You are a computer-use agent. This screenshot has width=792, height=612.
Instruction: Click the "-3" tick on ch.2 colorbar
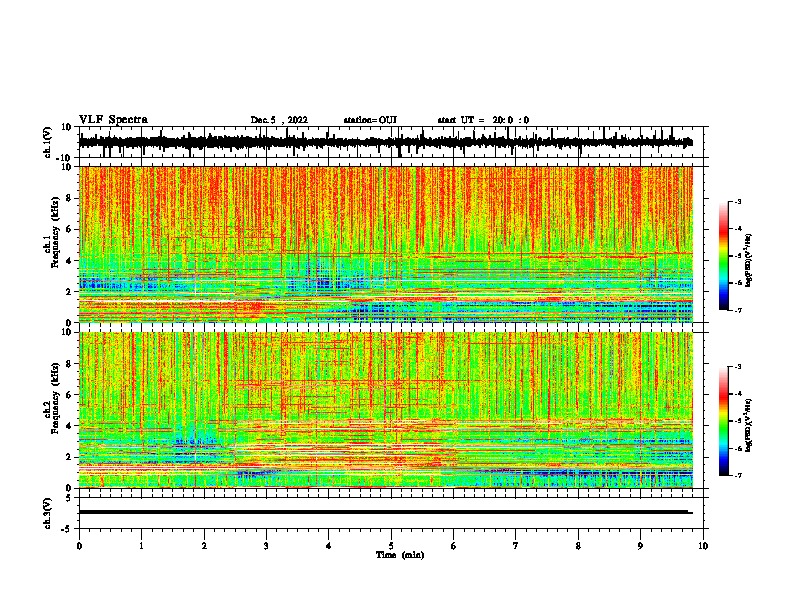pyautogui.click(x=737, y=367)
